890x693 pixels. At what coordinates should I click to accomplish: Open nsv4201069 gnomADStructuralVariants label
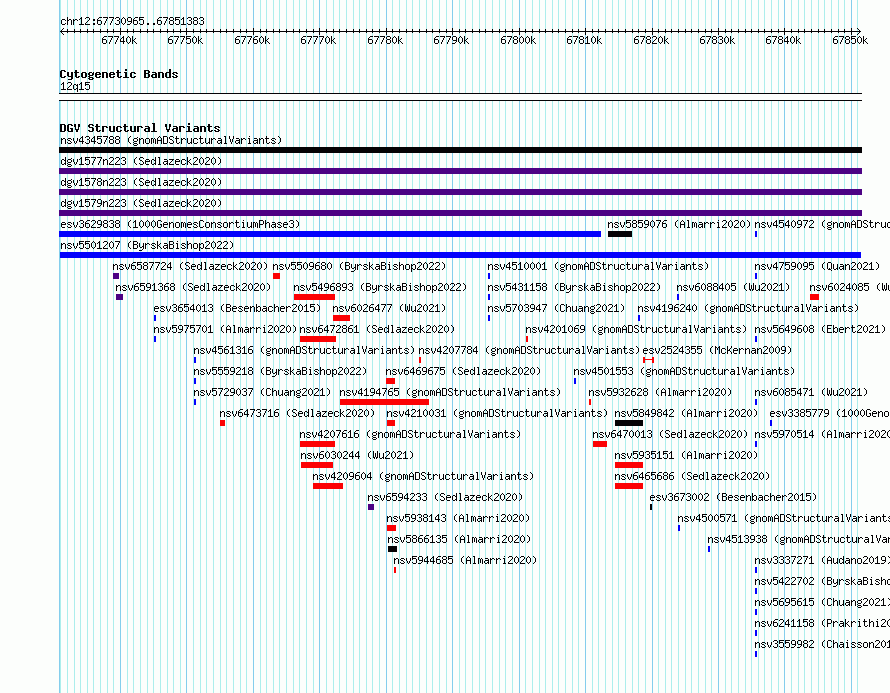(636, 329)
